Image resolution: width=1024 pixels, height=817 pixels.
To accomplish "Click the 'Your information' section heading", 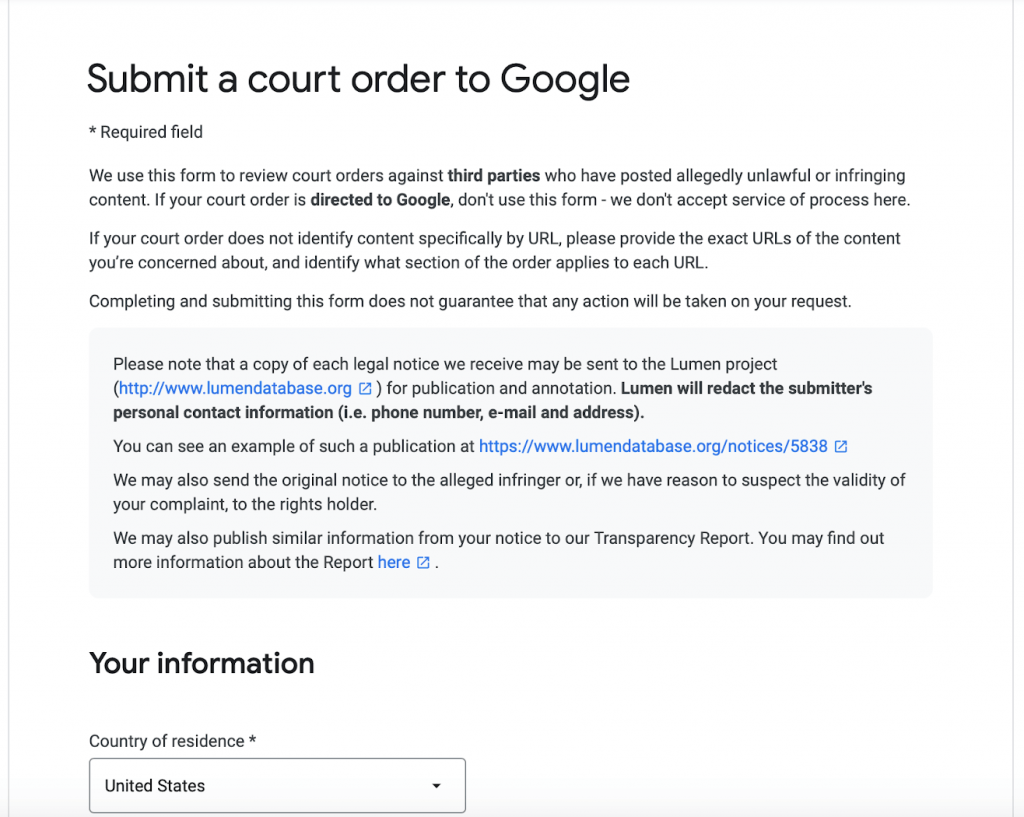I will point(201,662).
